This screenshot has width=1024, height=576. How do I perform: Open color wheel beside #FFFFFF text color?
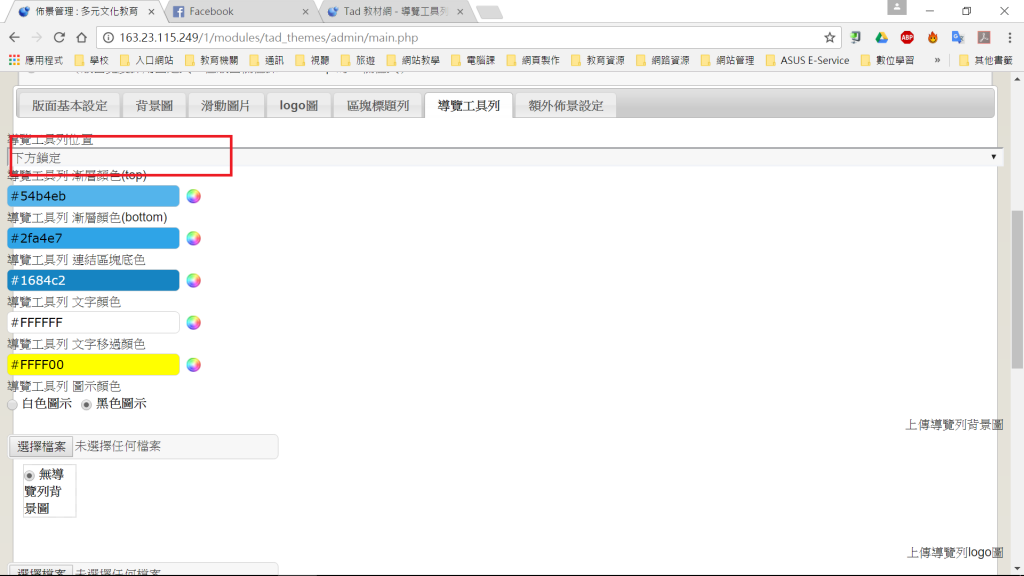(x=194, y=322)
